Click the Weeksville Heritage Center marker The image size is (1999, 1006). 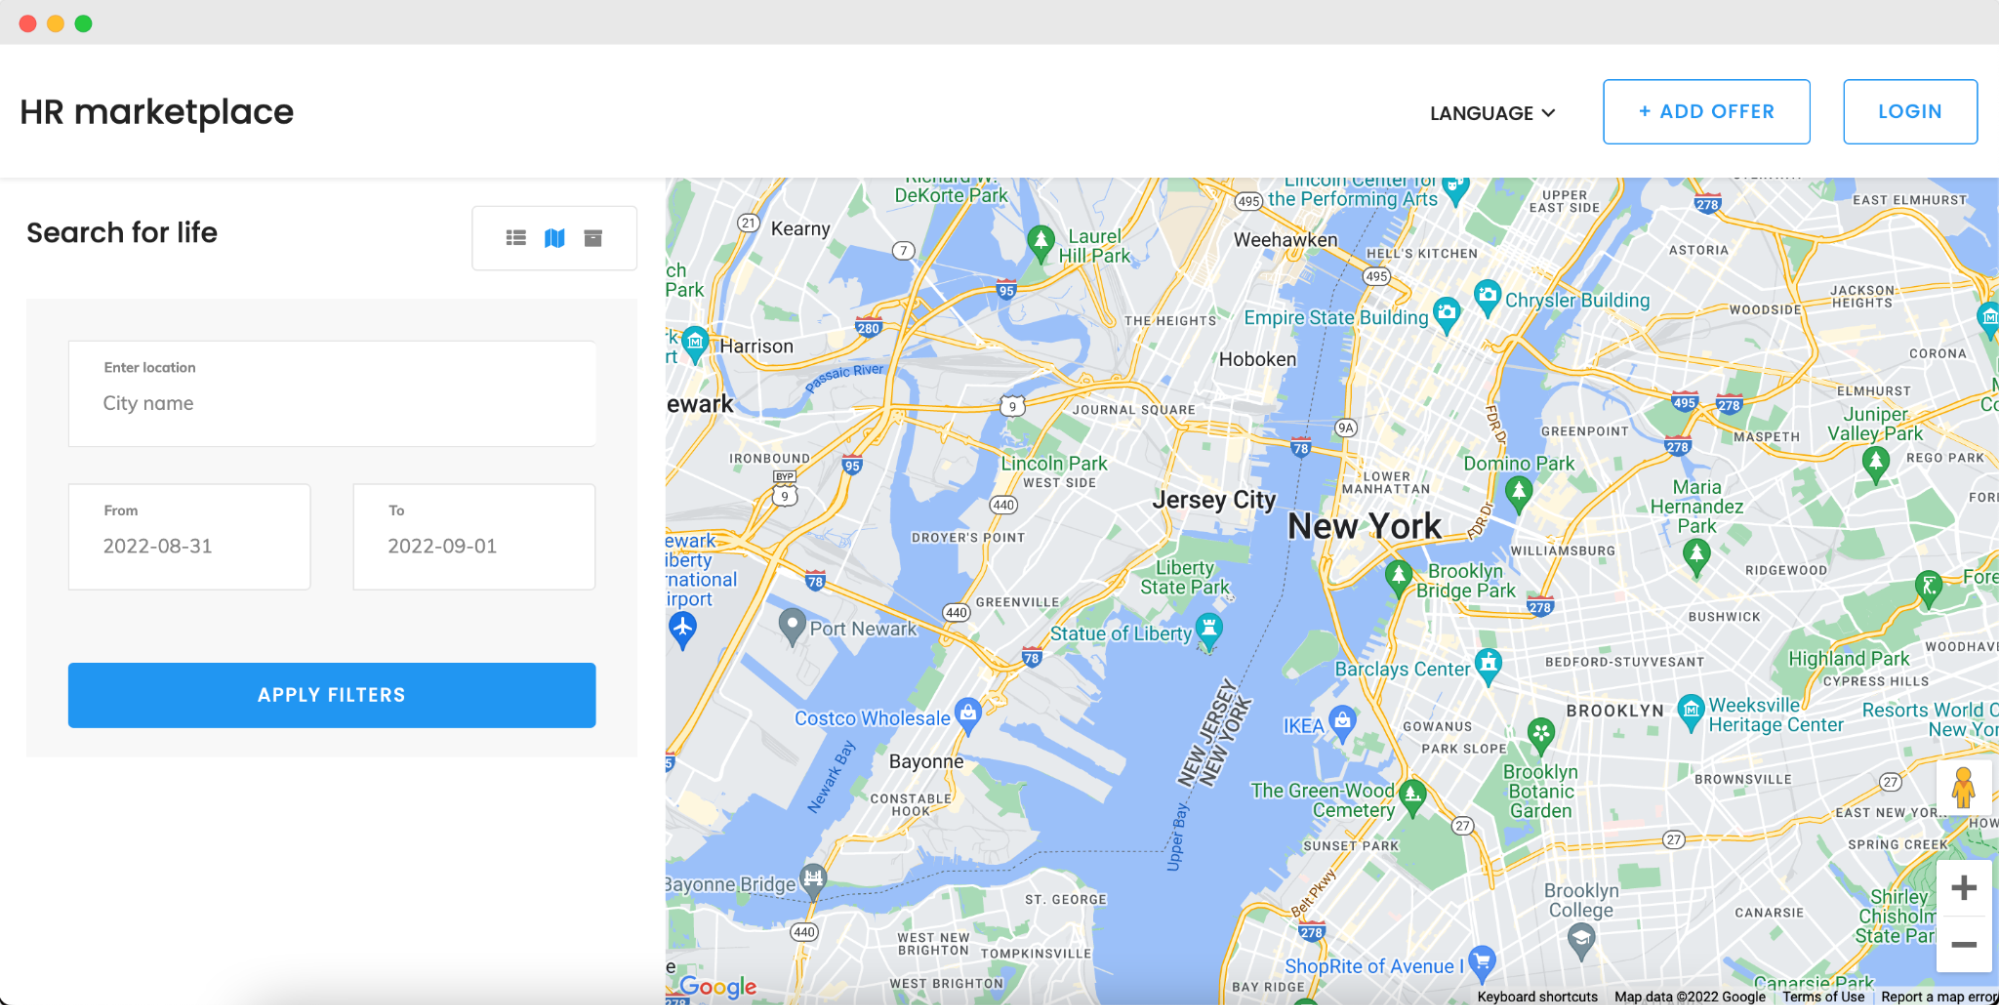coord(1690,712)
